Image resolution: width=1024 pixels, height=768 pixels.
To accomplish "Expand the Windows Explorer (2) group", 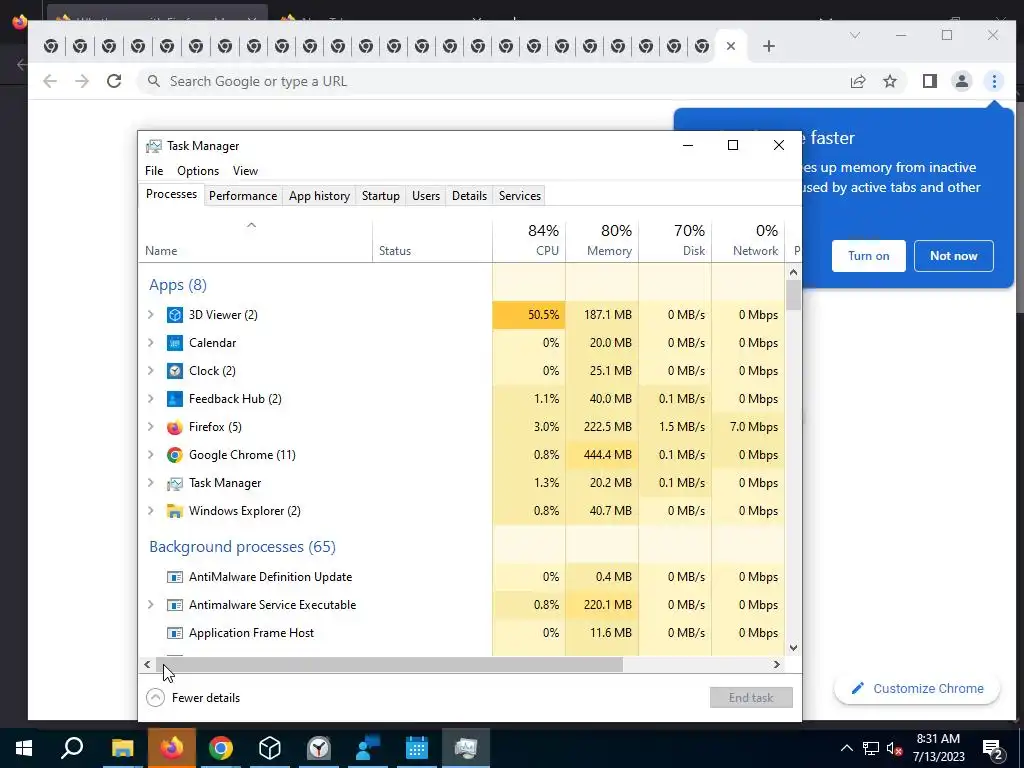I will pos(151,511).
